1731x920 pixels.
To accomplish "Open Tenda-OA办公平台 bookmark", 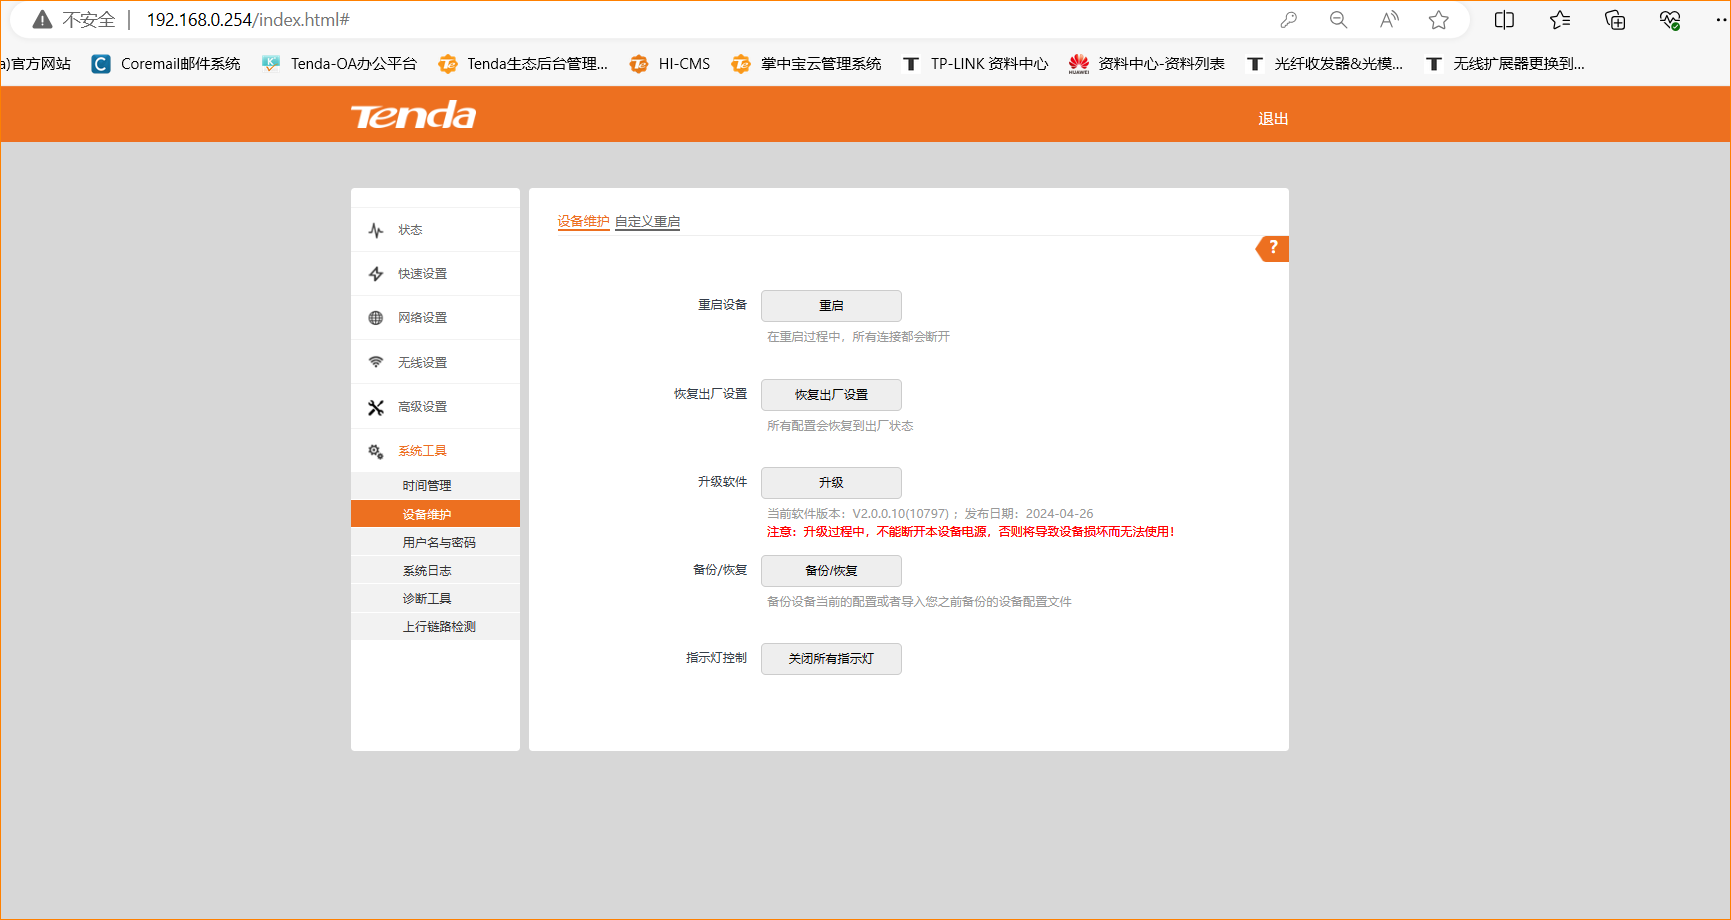I will click(339, 64).
